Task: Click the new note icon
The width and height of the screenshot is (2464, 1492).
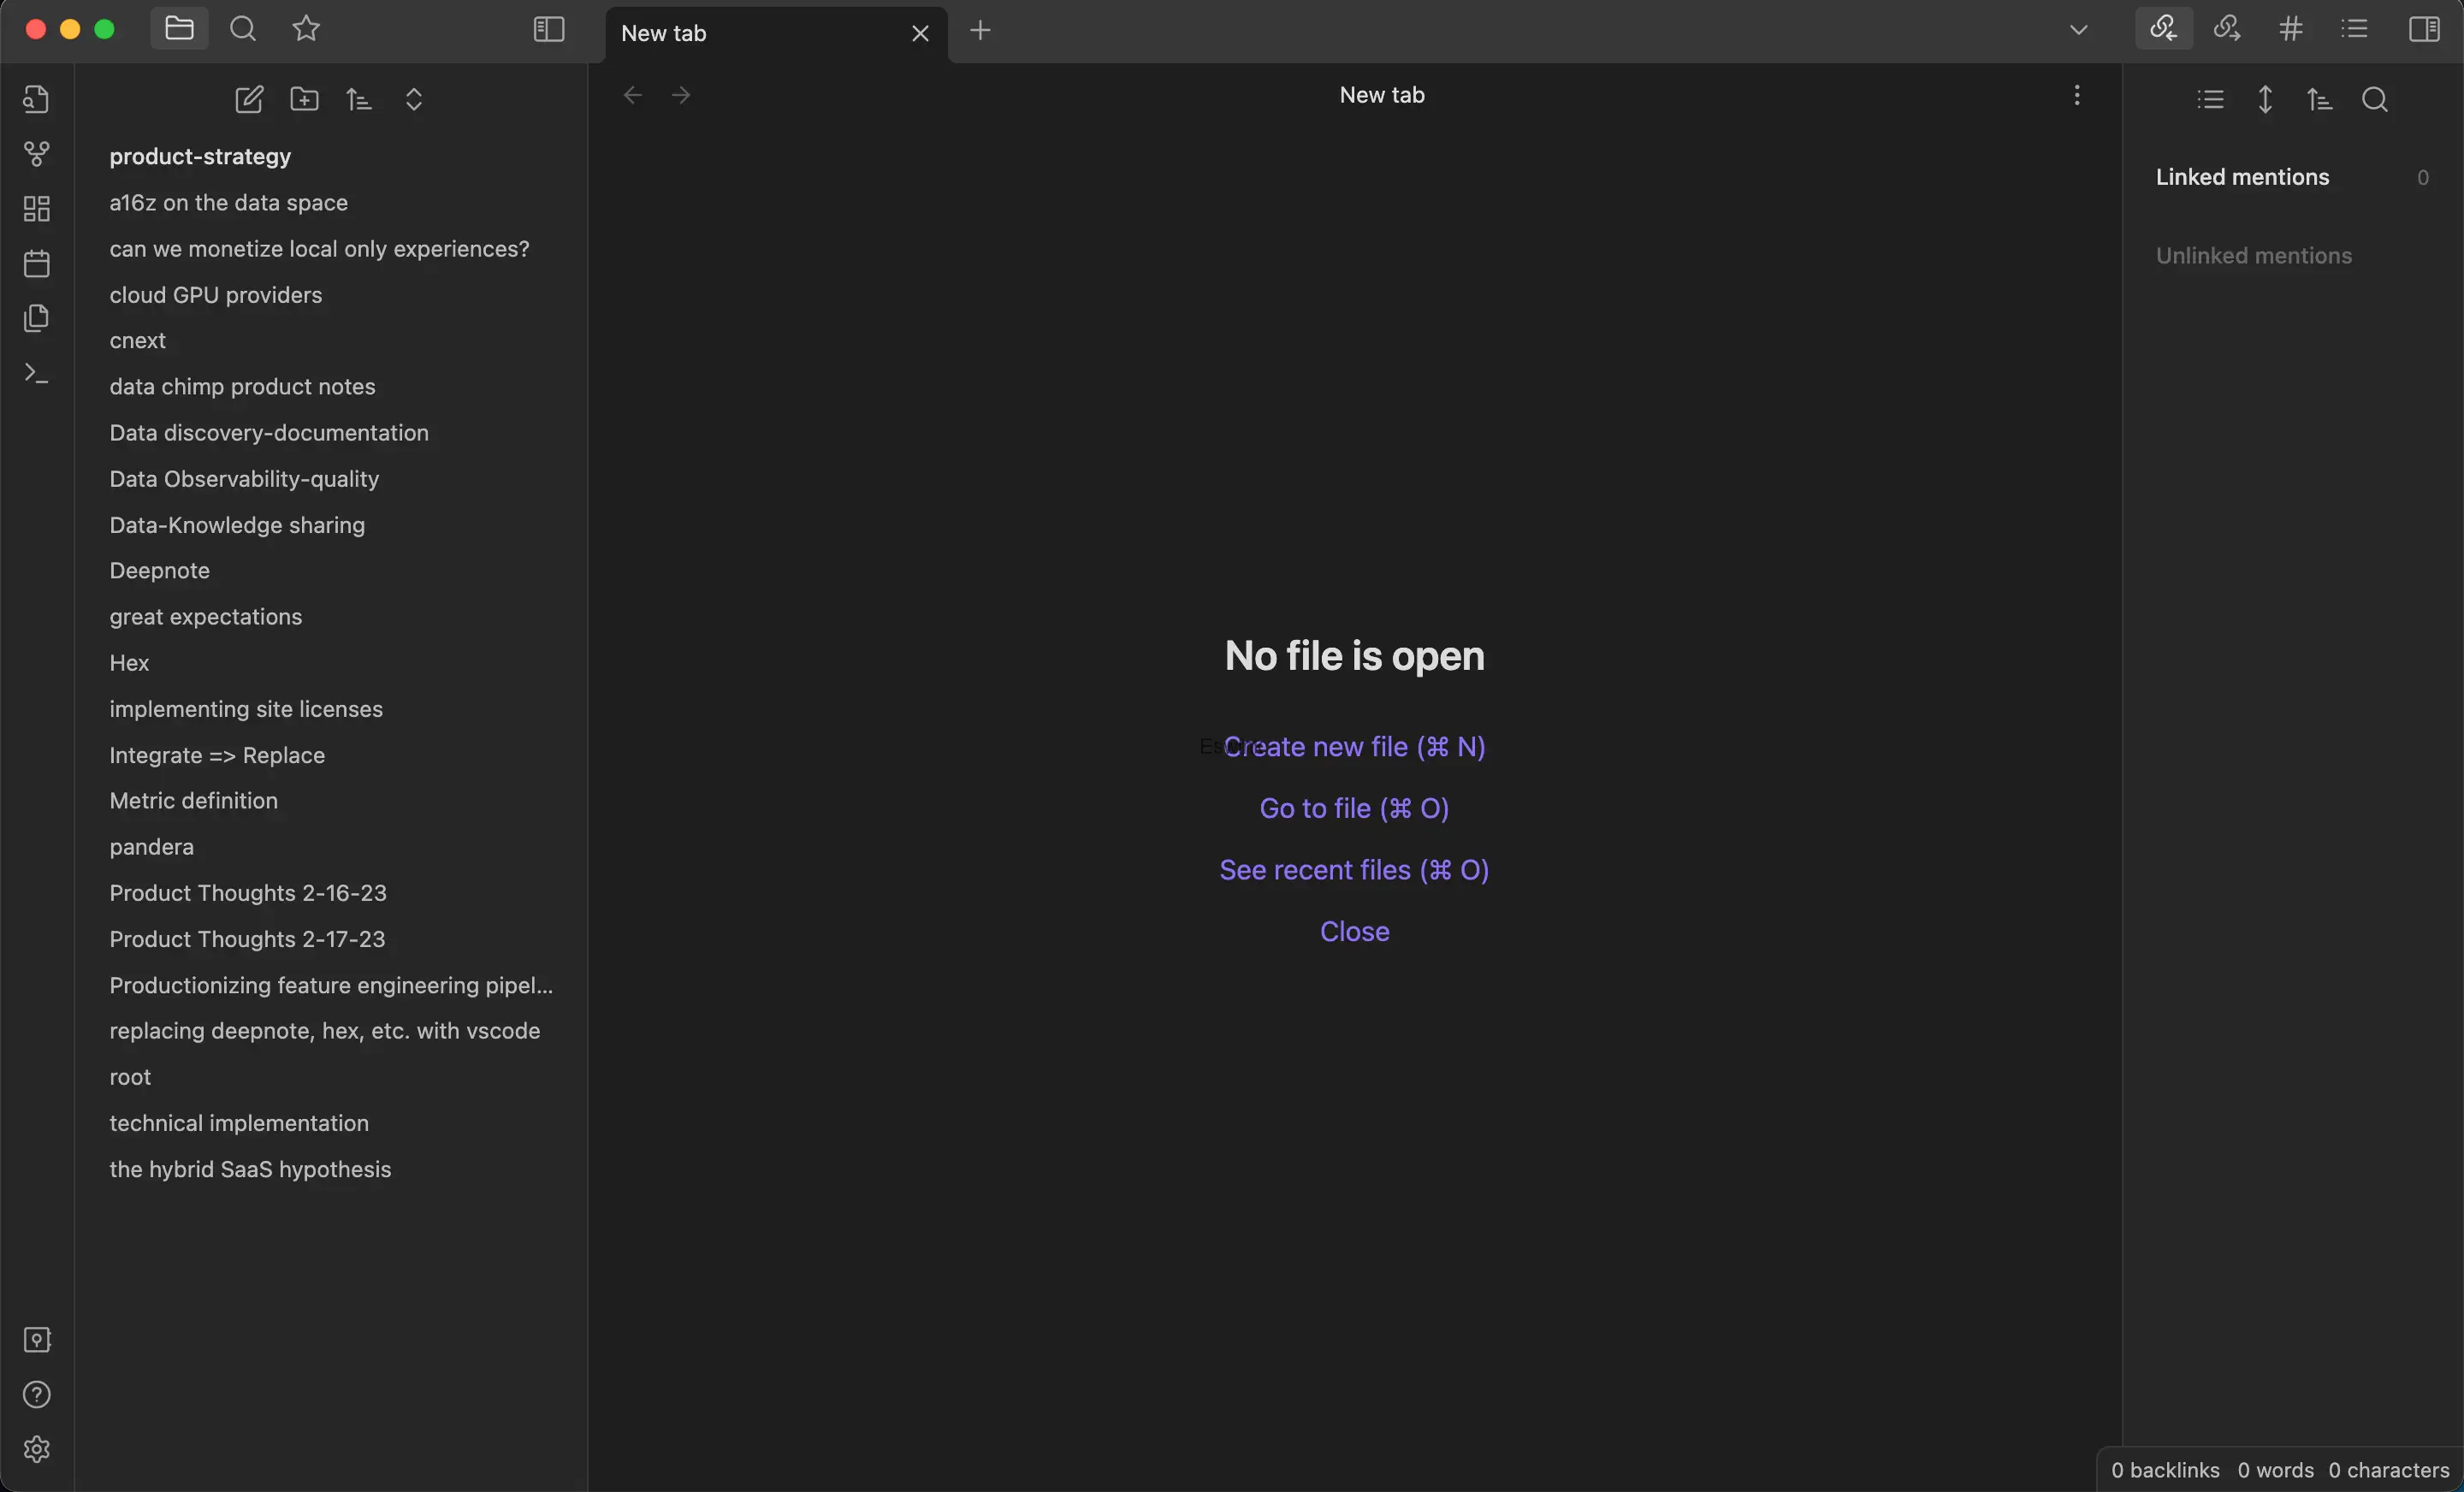Action: point(249,100)
